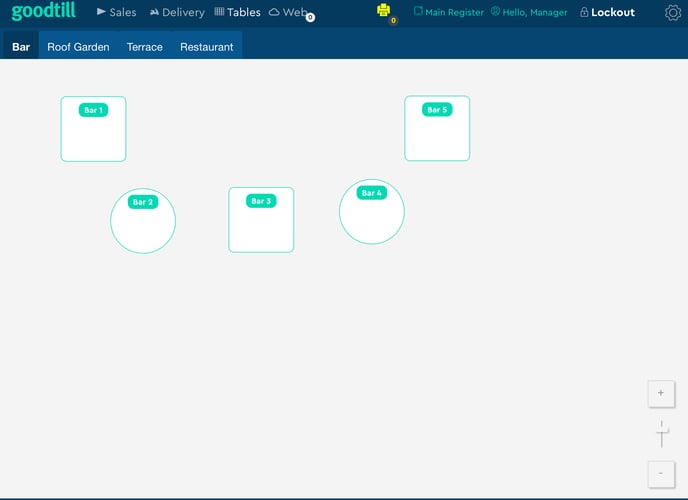Switch to the Roof Garden tab
The height and width of the screenshot is (500, 688).
(x=78, y=46)
